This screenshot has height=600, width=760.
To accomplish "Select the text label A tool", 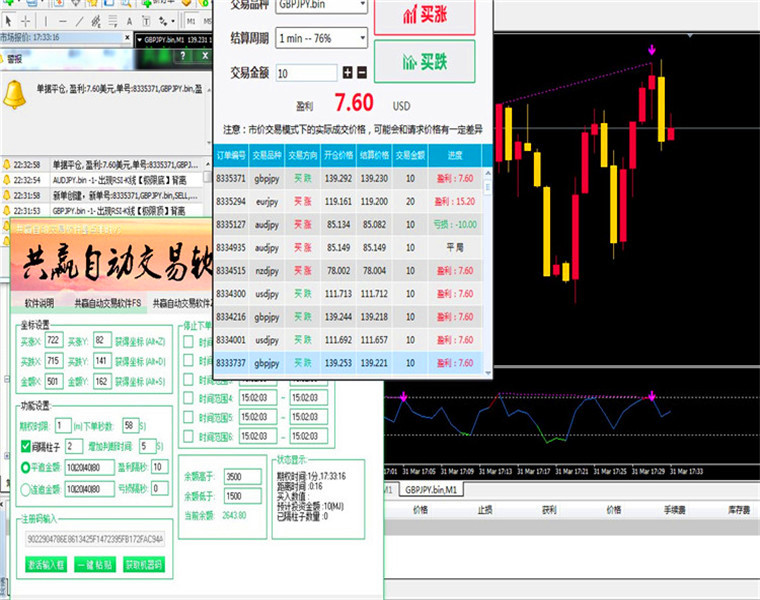I will coord(129,21).
